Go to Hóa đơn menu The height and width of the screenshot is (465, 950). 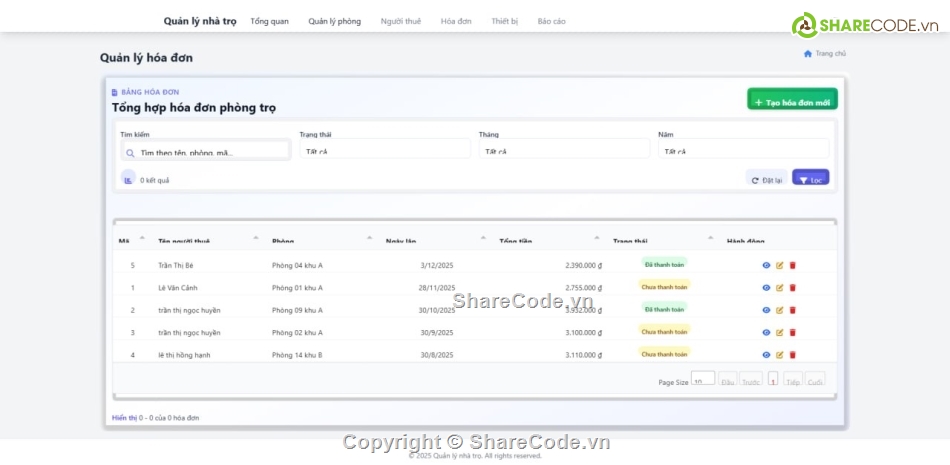(456, 21)
